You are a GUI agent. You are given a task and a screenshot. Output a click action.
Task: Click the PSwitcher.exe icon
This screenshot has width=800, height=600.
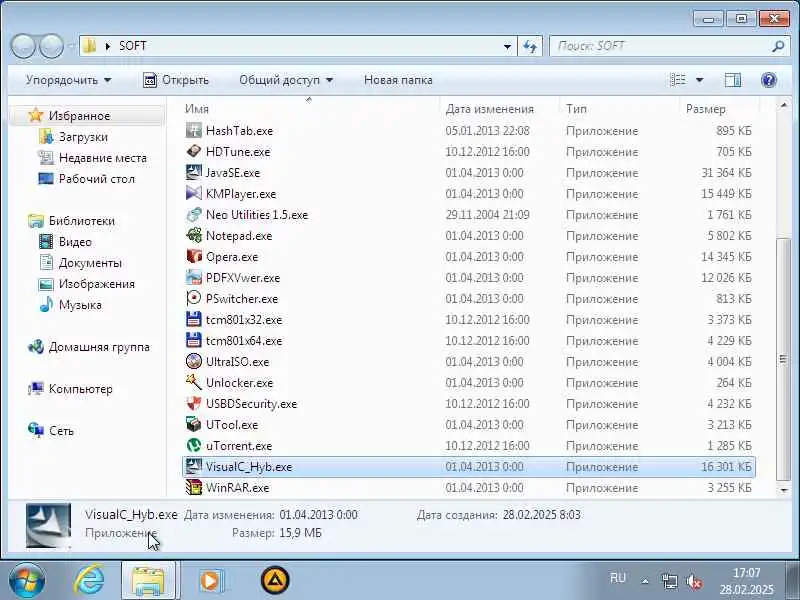point(194,298)
